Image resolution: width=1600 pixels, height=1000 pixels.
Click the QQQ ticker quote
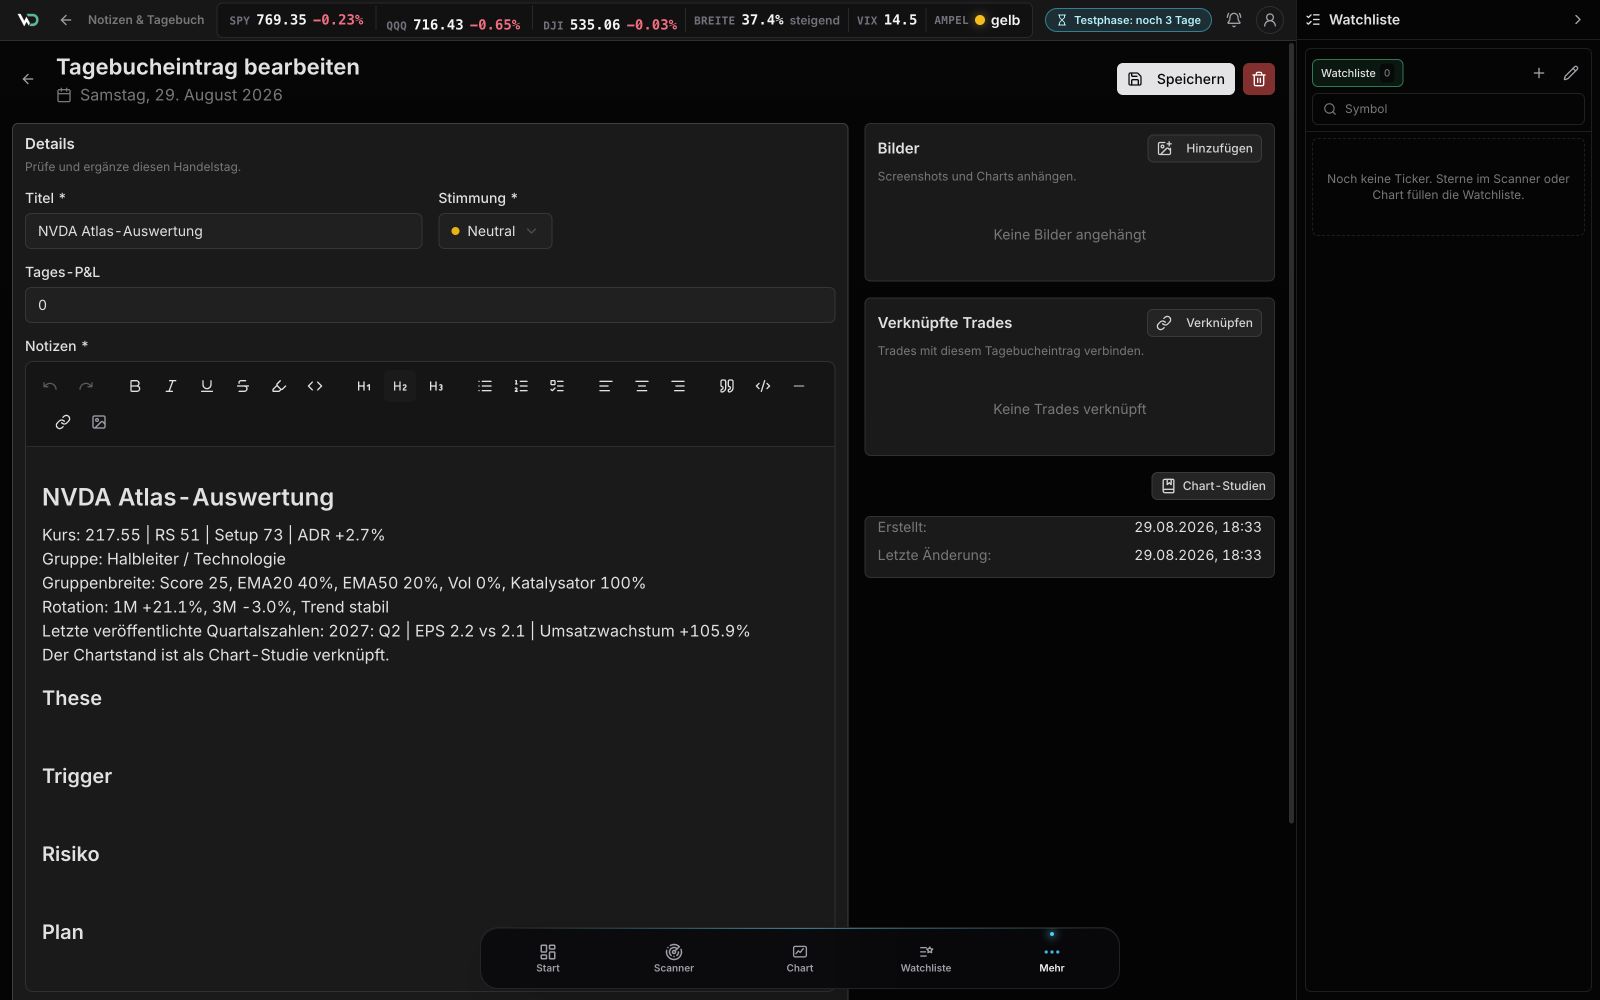pyautogui.click(x=453, y=24)
